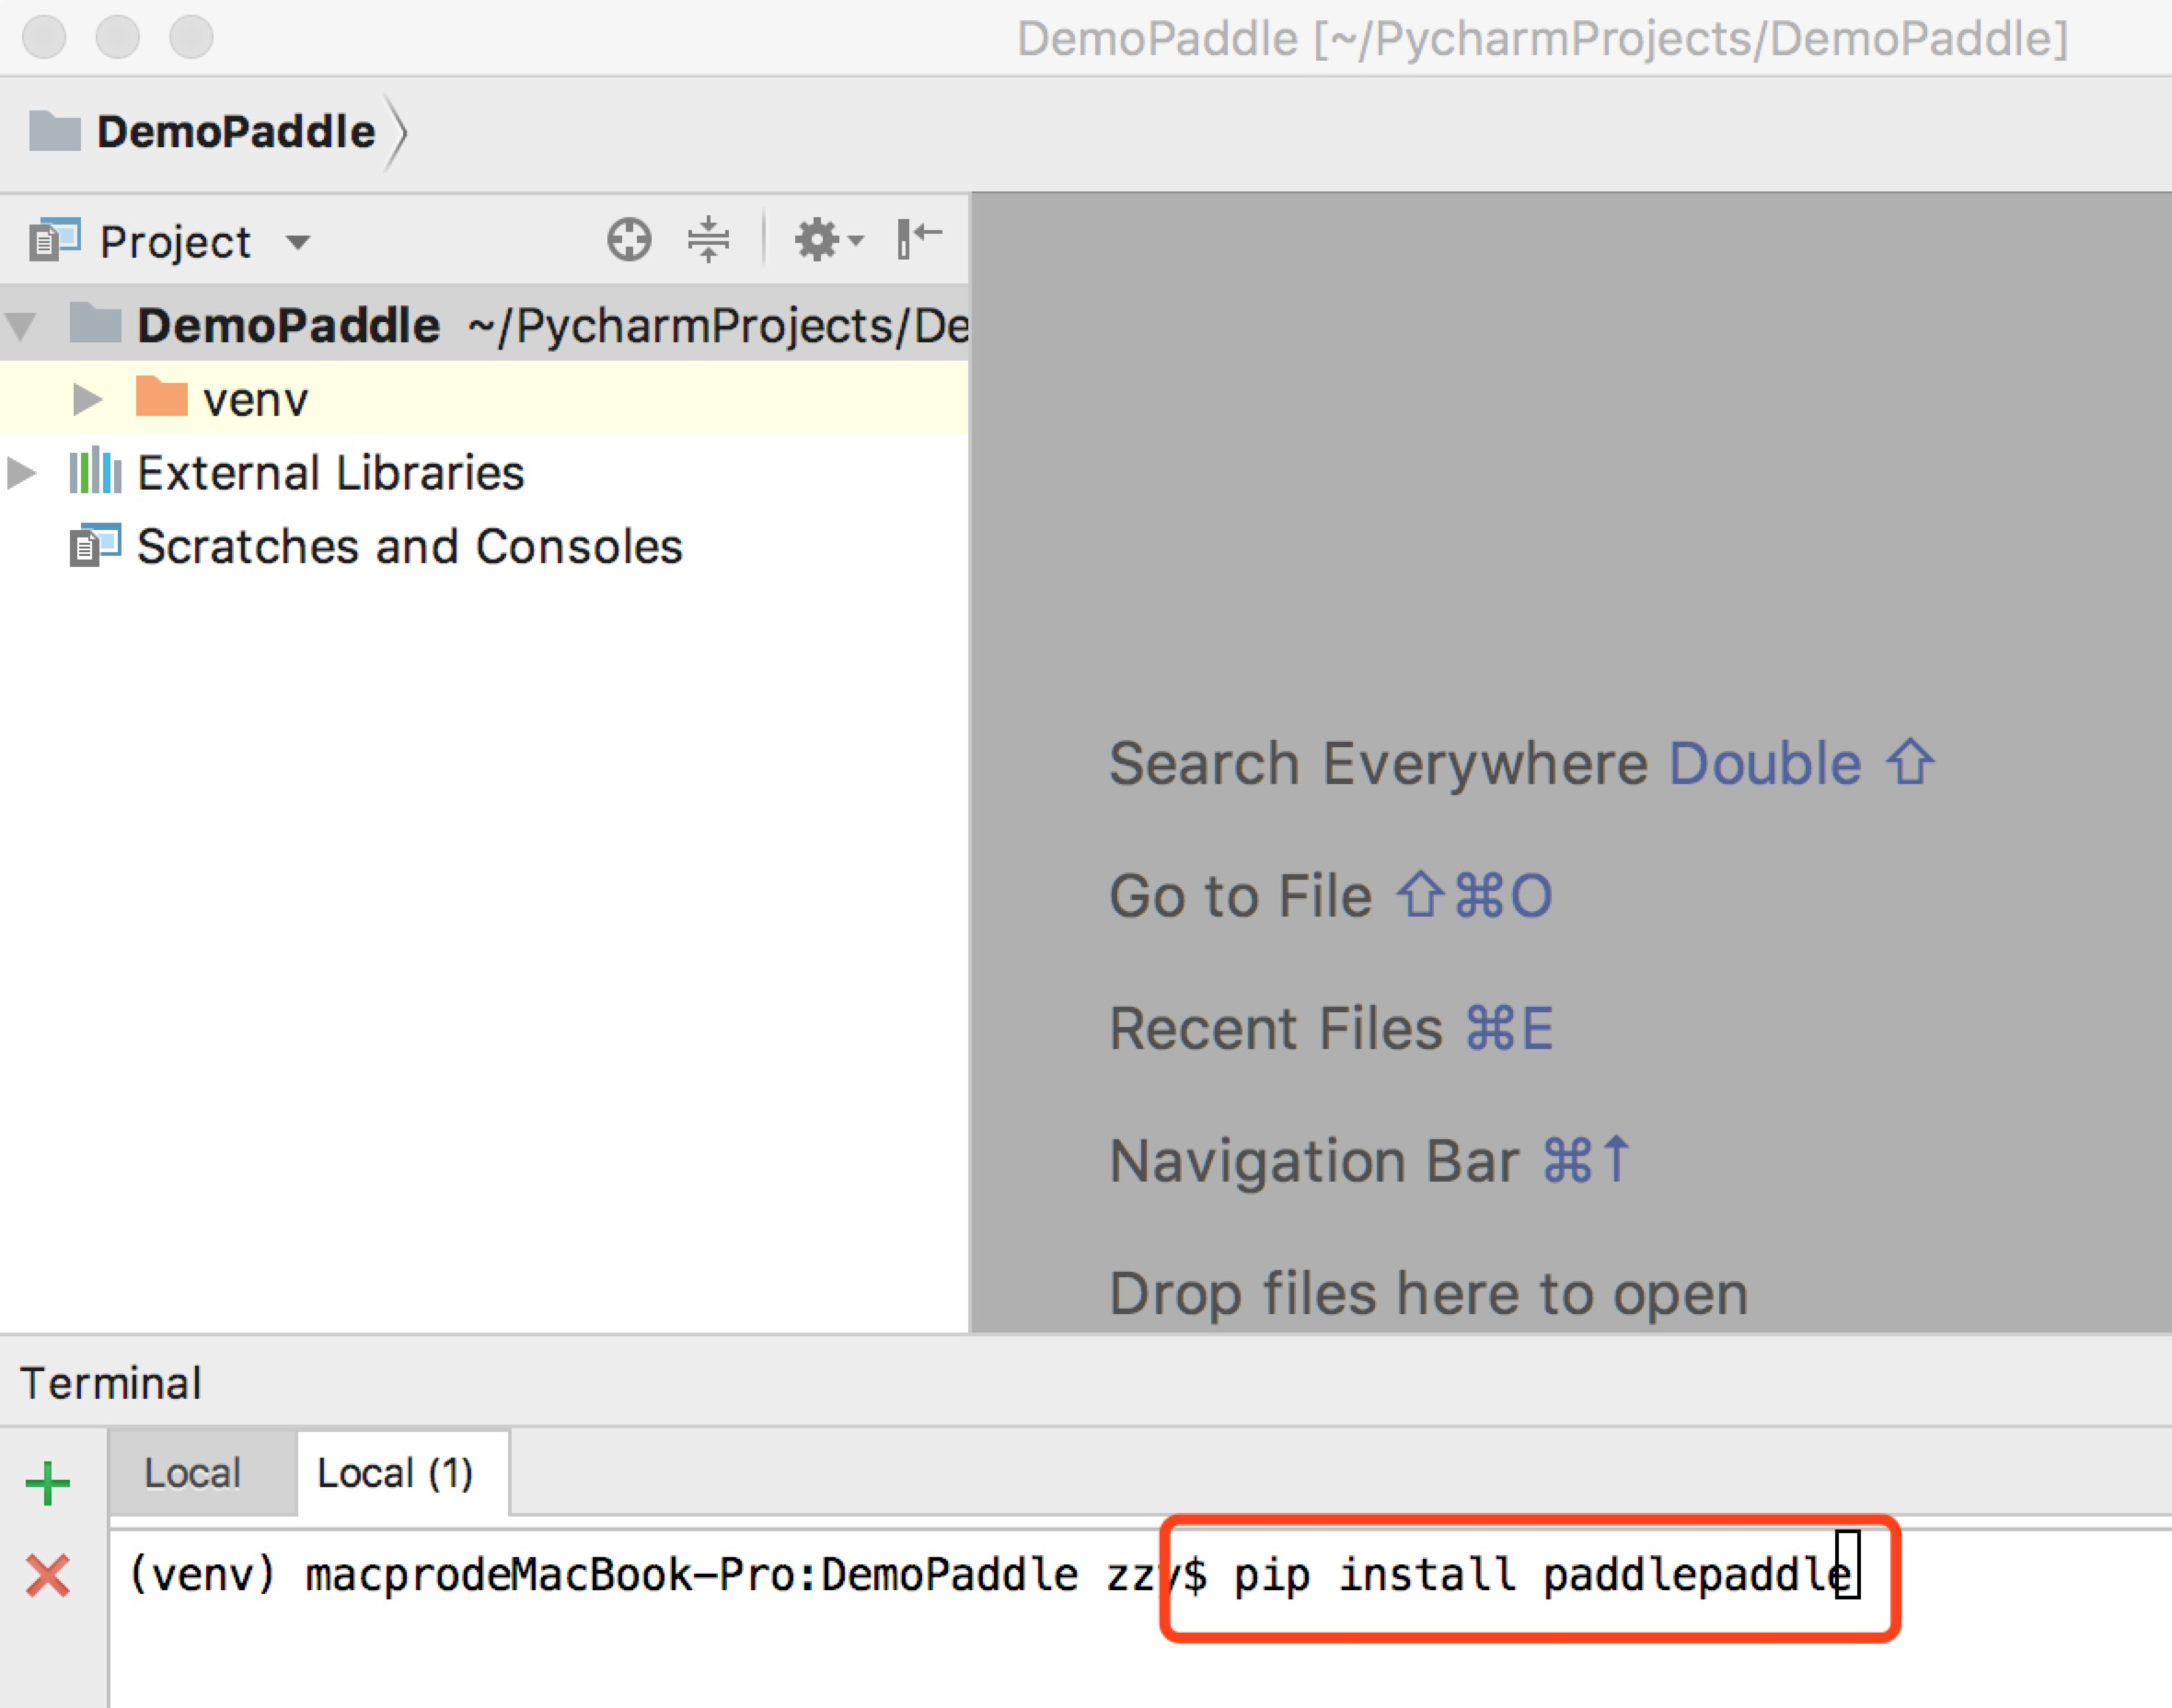Click the Drop files here to open text

[x=1429, y=1294]
